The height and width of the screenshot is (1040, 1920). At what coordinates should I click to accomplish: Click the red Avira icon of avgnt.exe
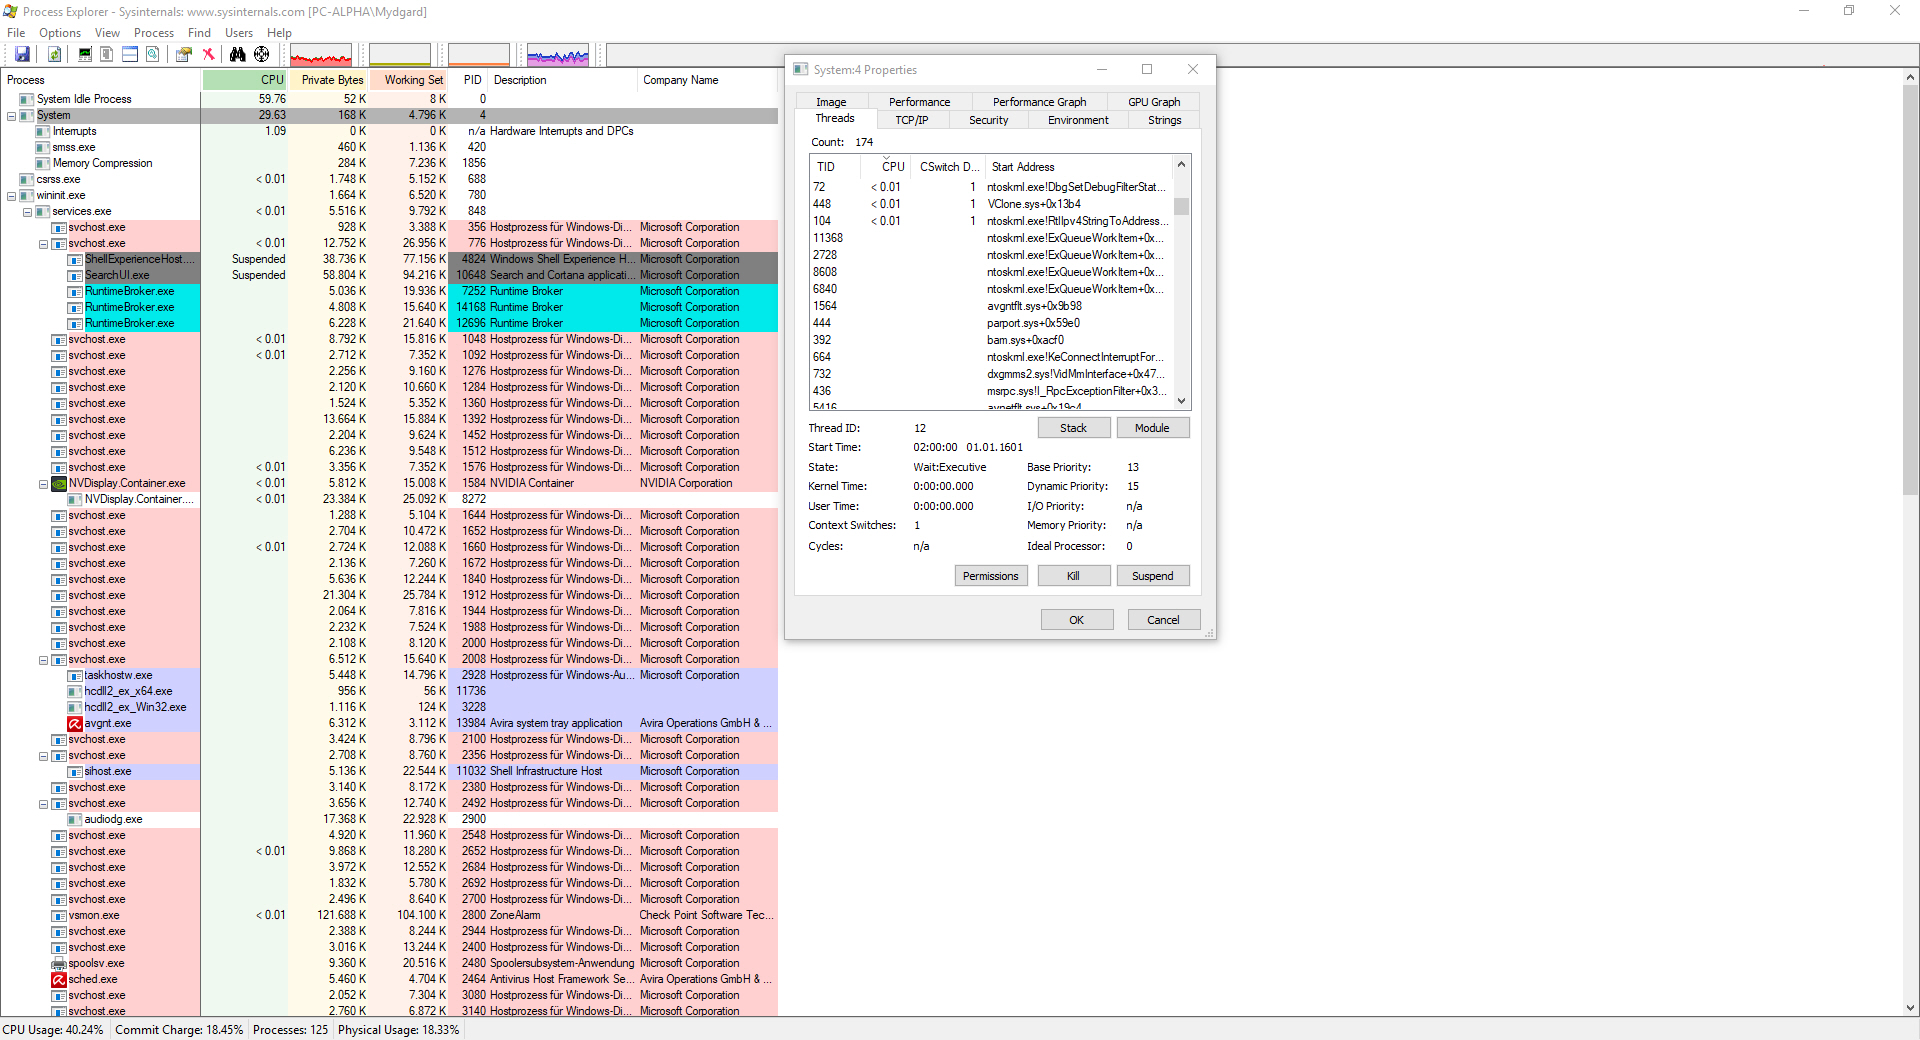[75, 723]
